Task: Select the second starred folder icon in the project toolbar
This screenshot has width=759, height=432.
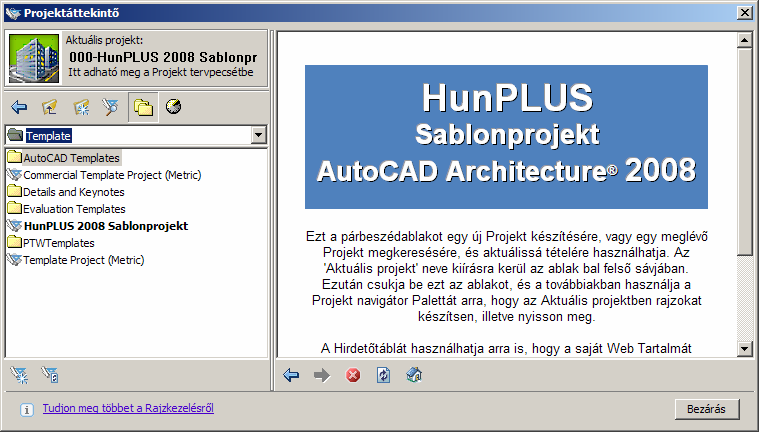Action: click(81, 107)
